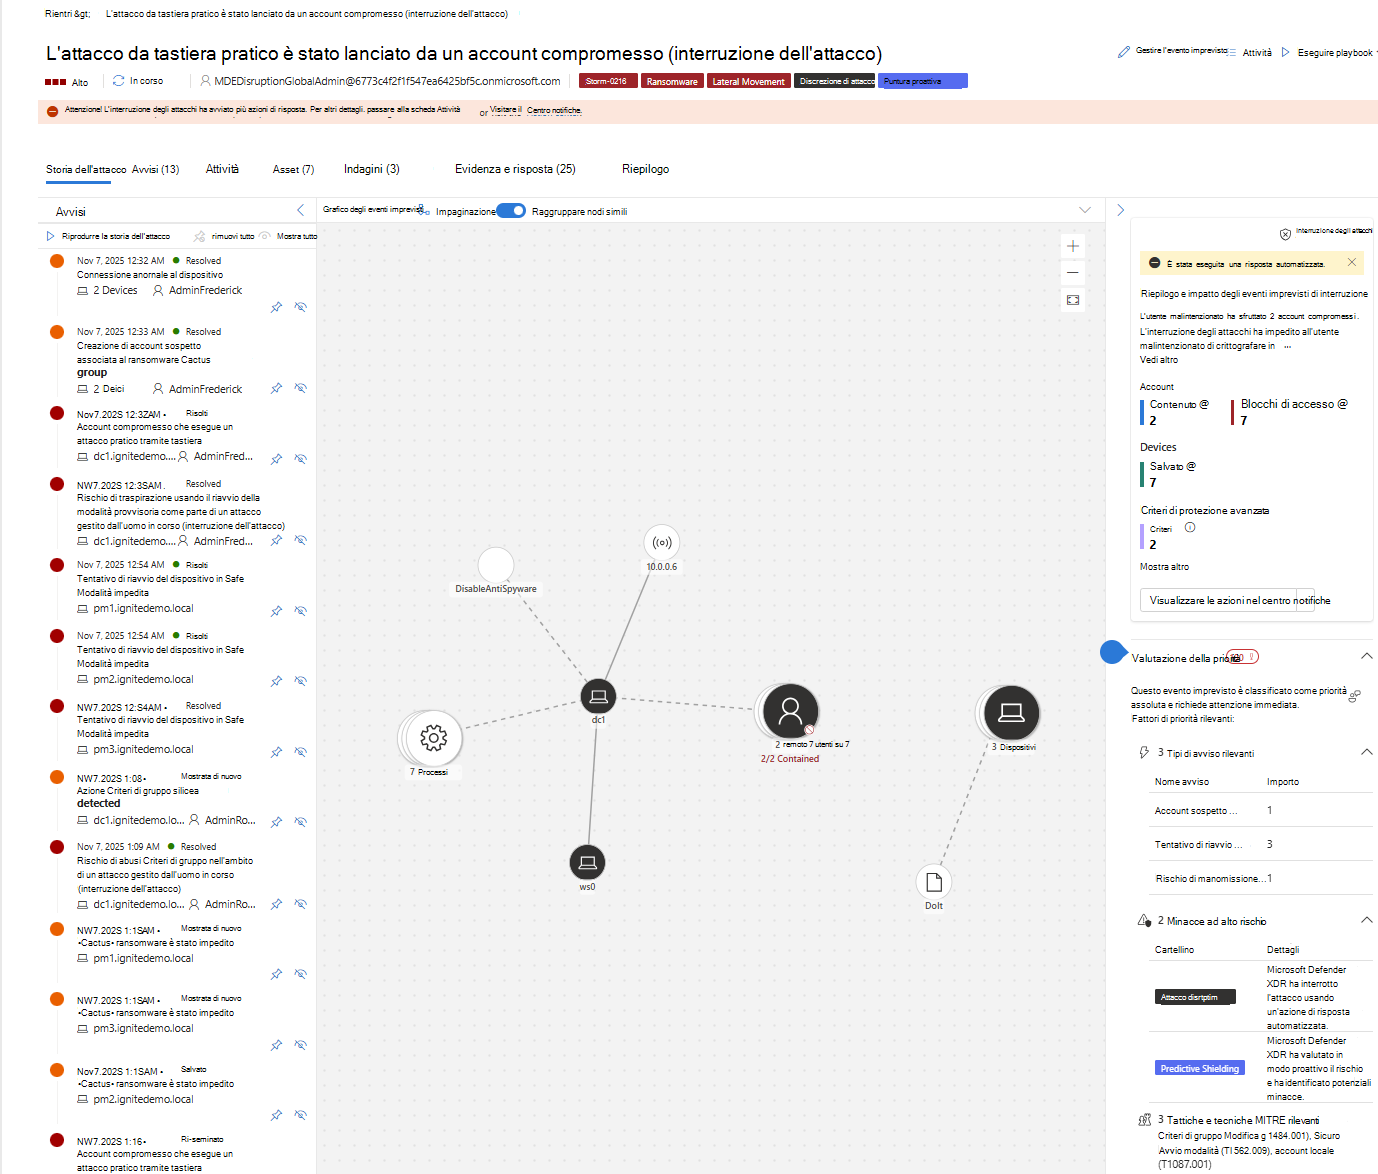Toggle Raggruppare nodi simili switch
This screenshot has width=1378, height=1174.
point(511,210)
